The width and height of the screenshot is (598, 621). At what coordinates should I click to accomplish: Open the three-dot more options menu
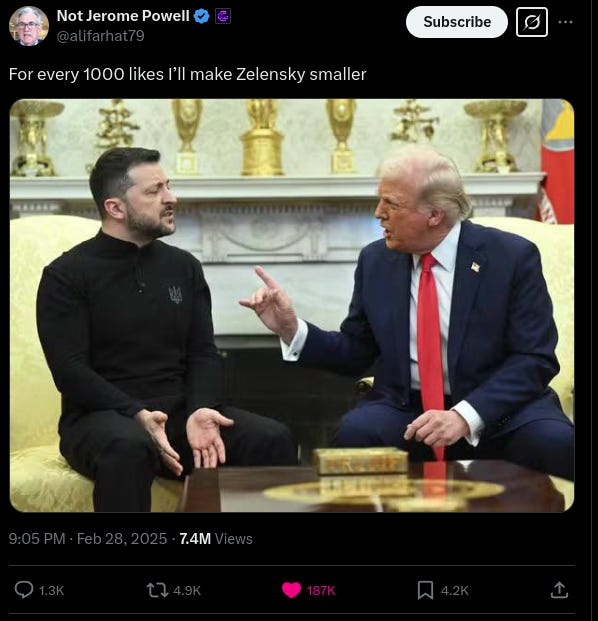(565, 22)
